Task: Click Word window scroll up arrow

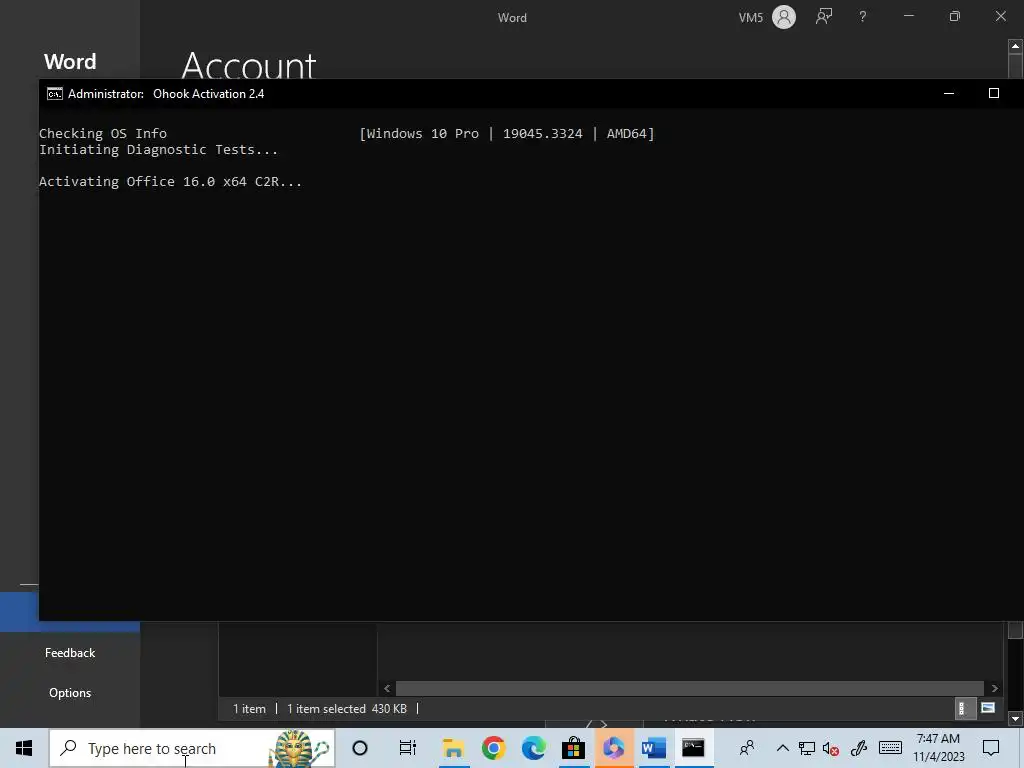Action: [1016, 46]
